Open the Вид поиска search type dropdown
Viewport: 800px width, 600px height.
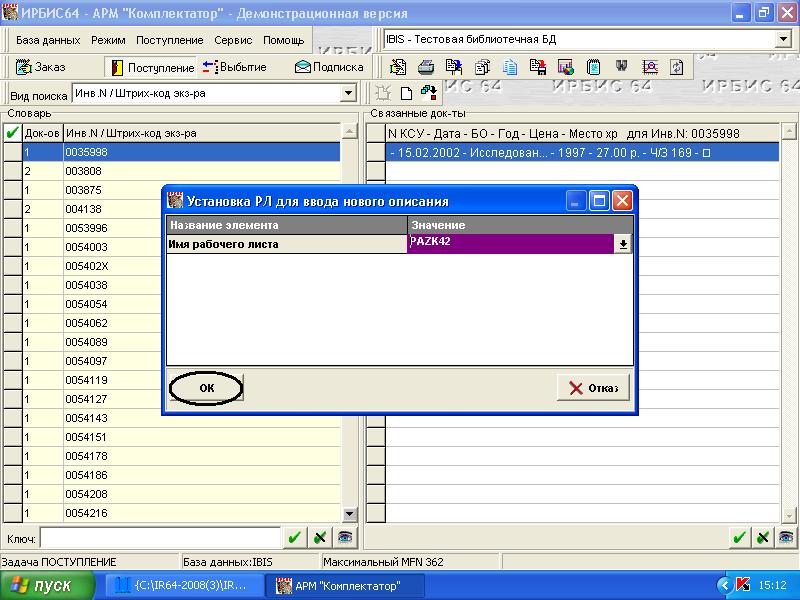[x=348, y=93]
